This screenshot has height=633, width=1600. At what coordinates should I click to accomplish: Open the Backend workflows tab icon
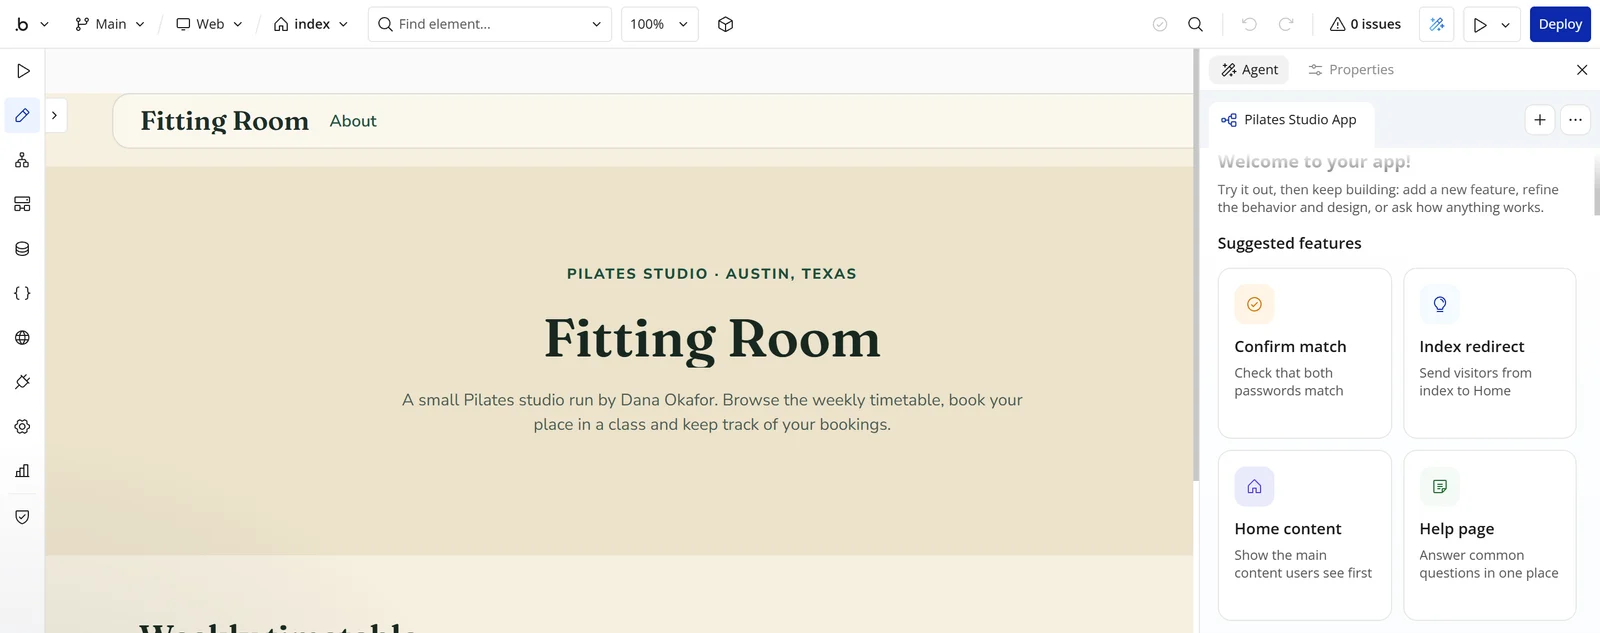[x=22, y=204]
